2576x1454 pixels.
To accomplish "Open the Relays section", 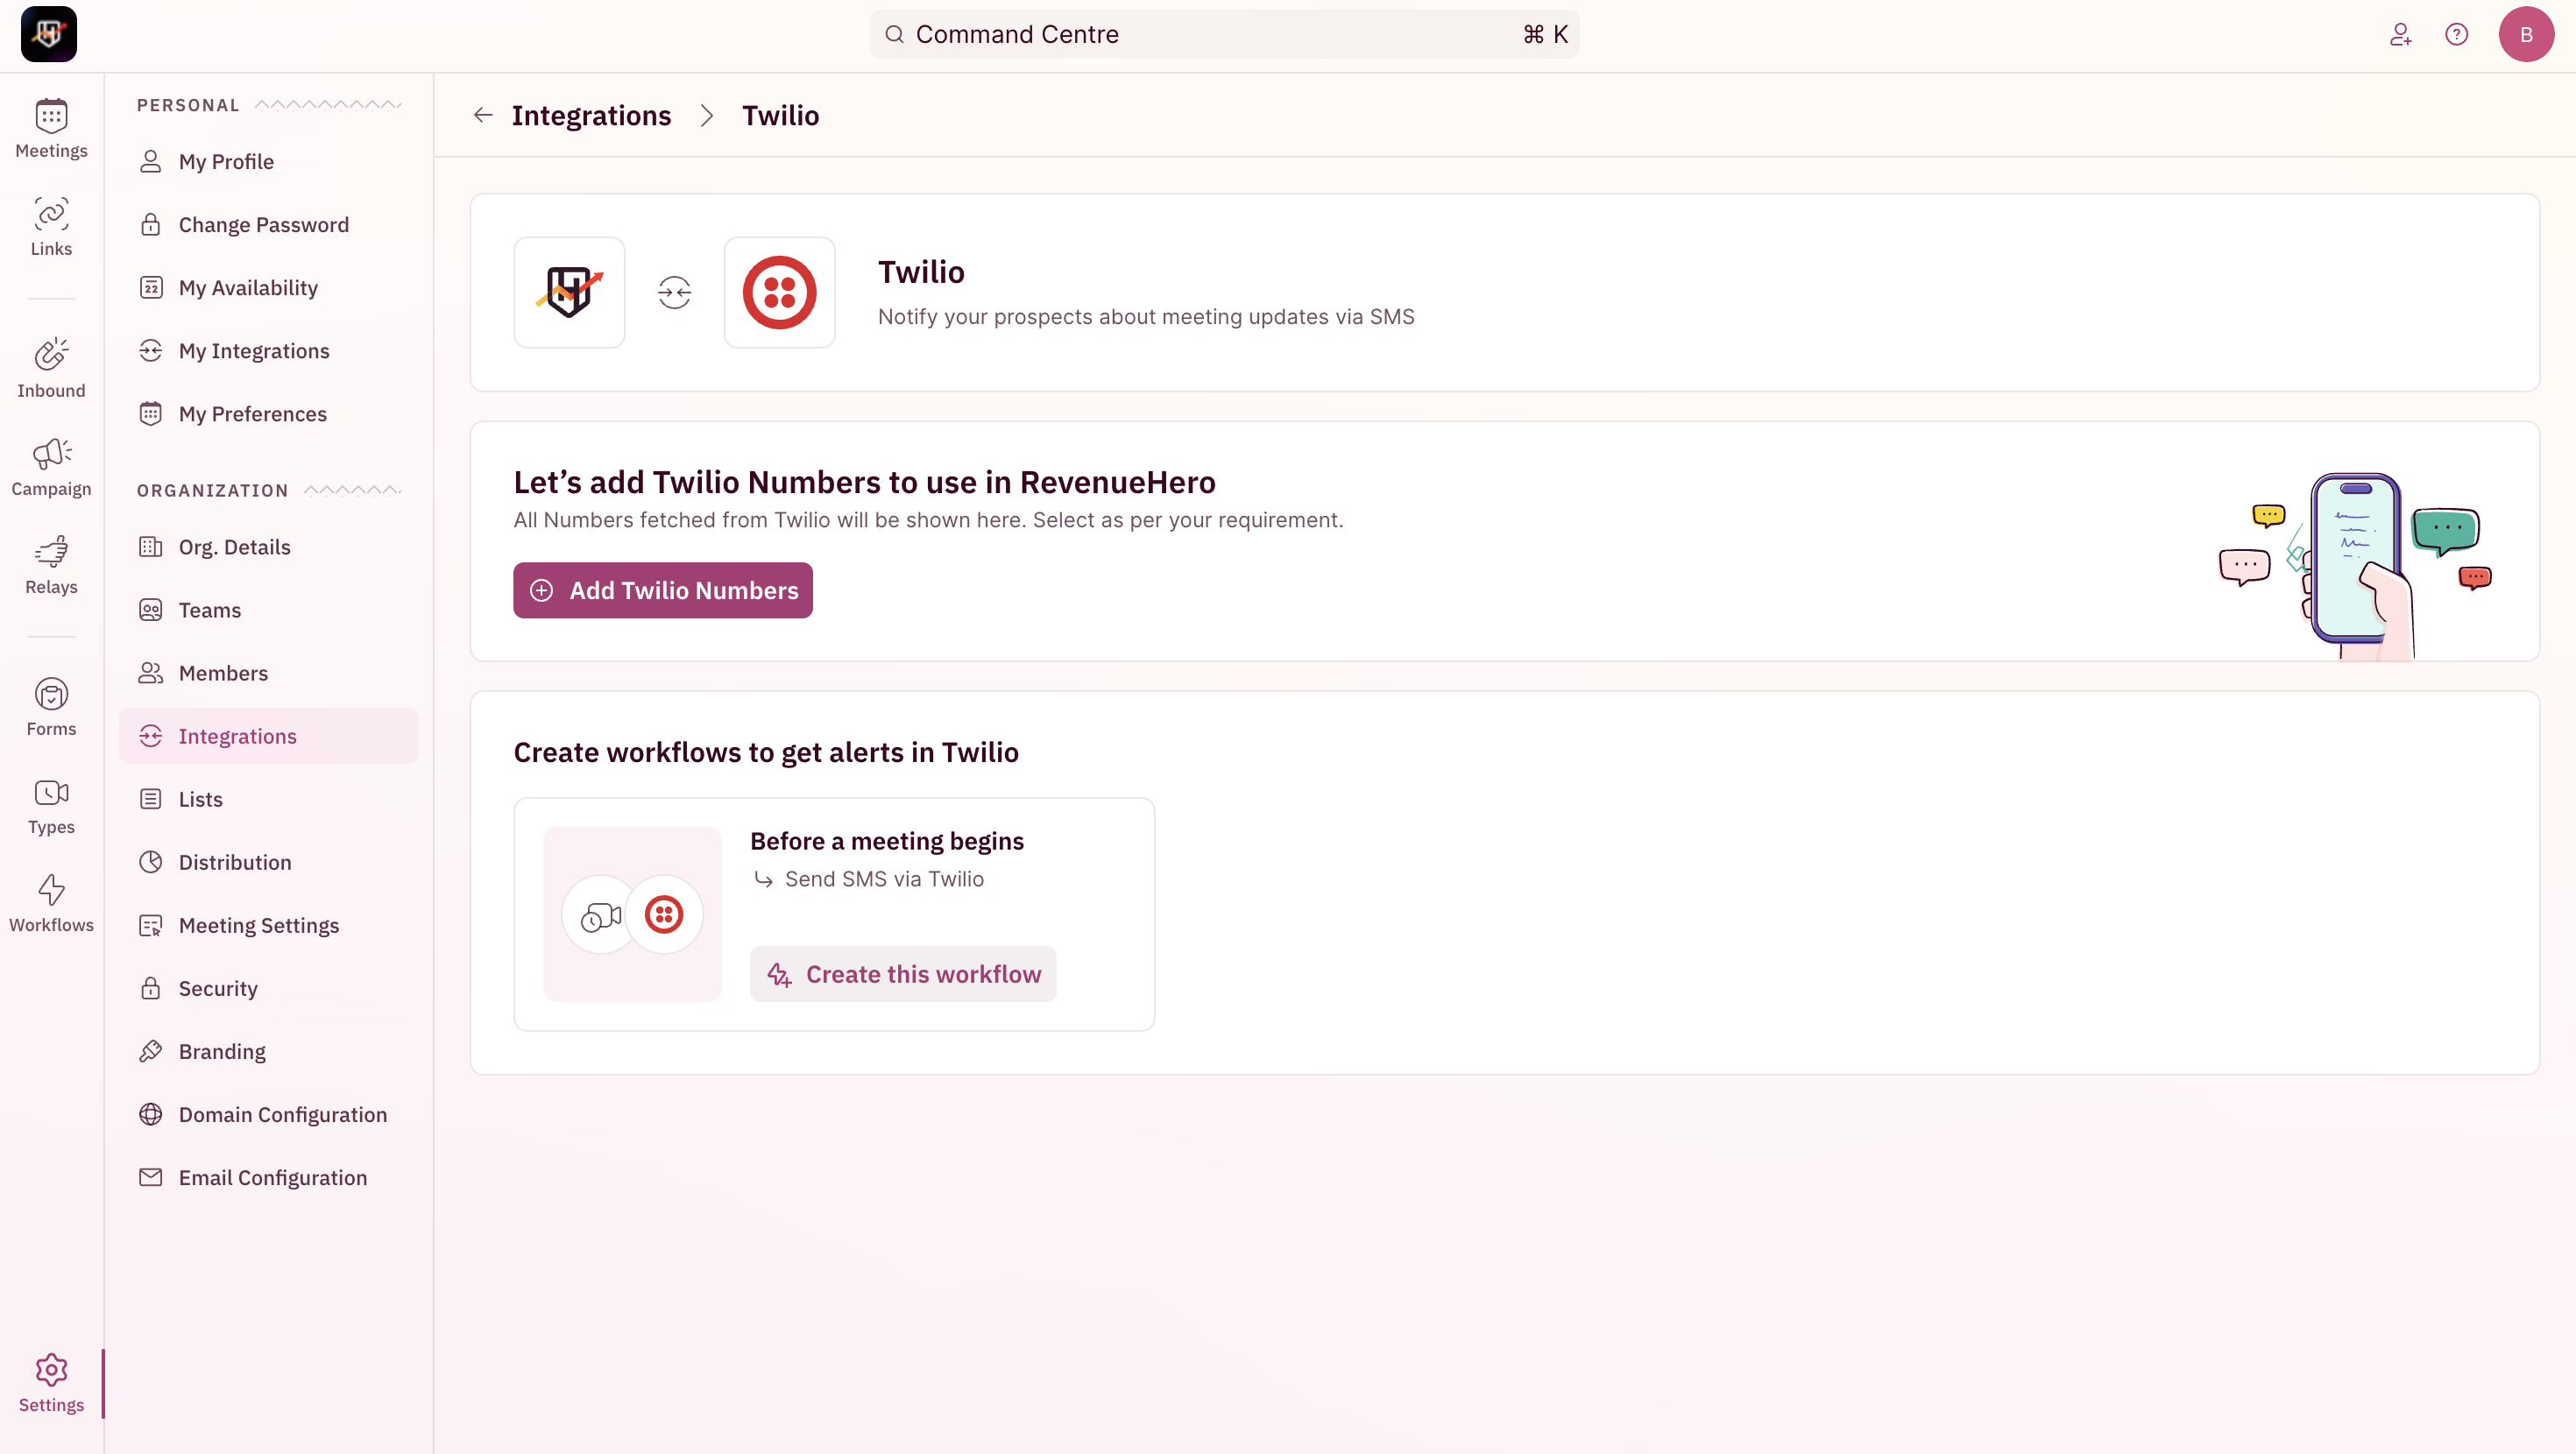I will coord(51,565).
